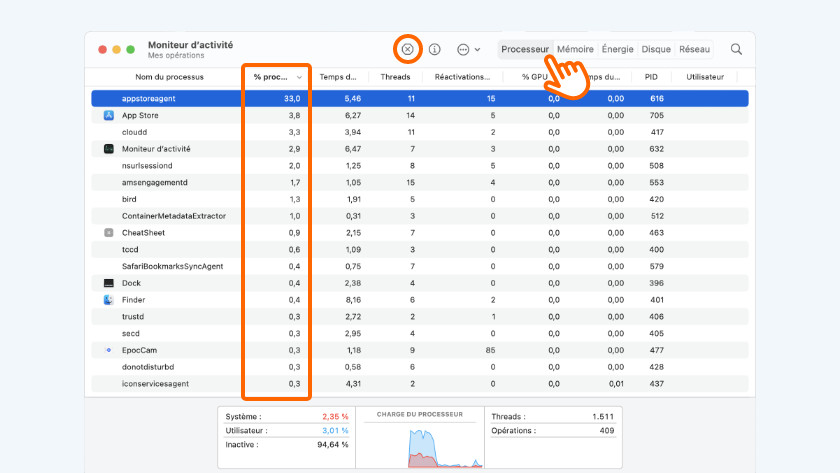Select the SafariBookmarksSyncAgent process
Image resolution: width=840 pixels, height=473 pixels.
[x=420, y=266]
